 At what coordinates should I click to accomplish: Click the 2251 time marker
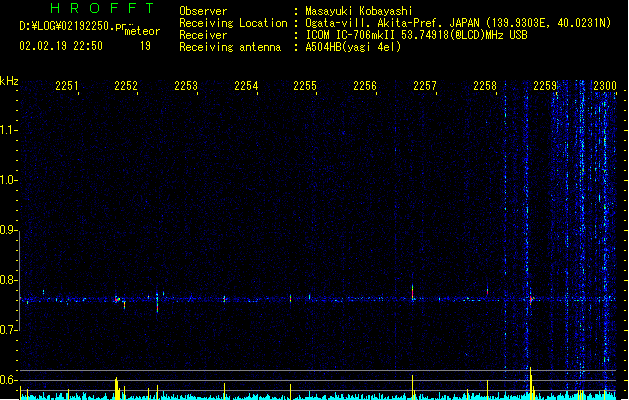67,86
